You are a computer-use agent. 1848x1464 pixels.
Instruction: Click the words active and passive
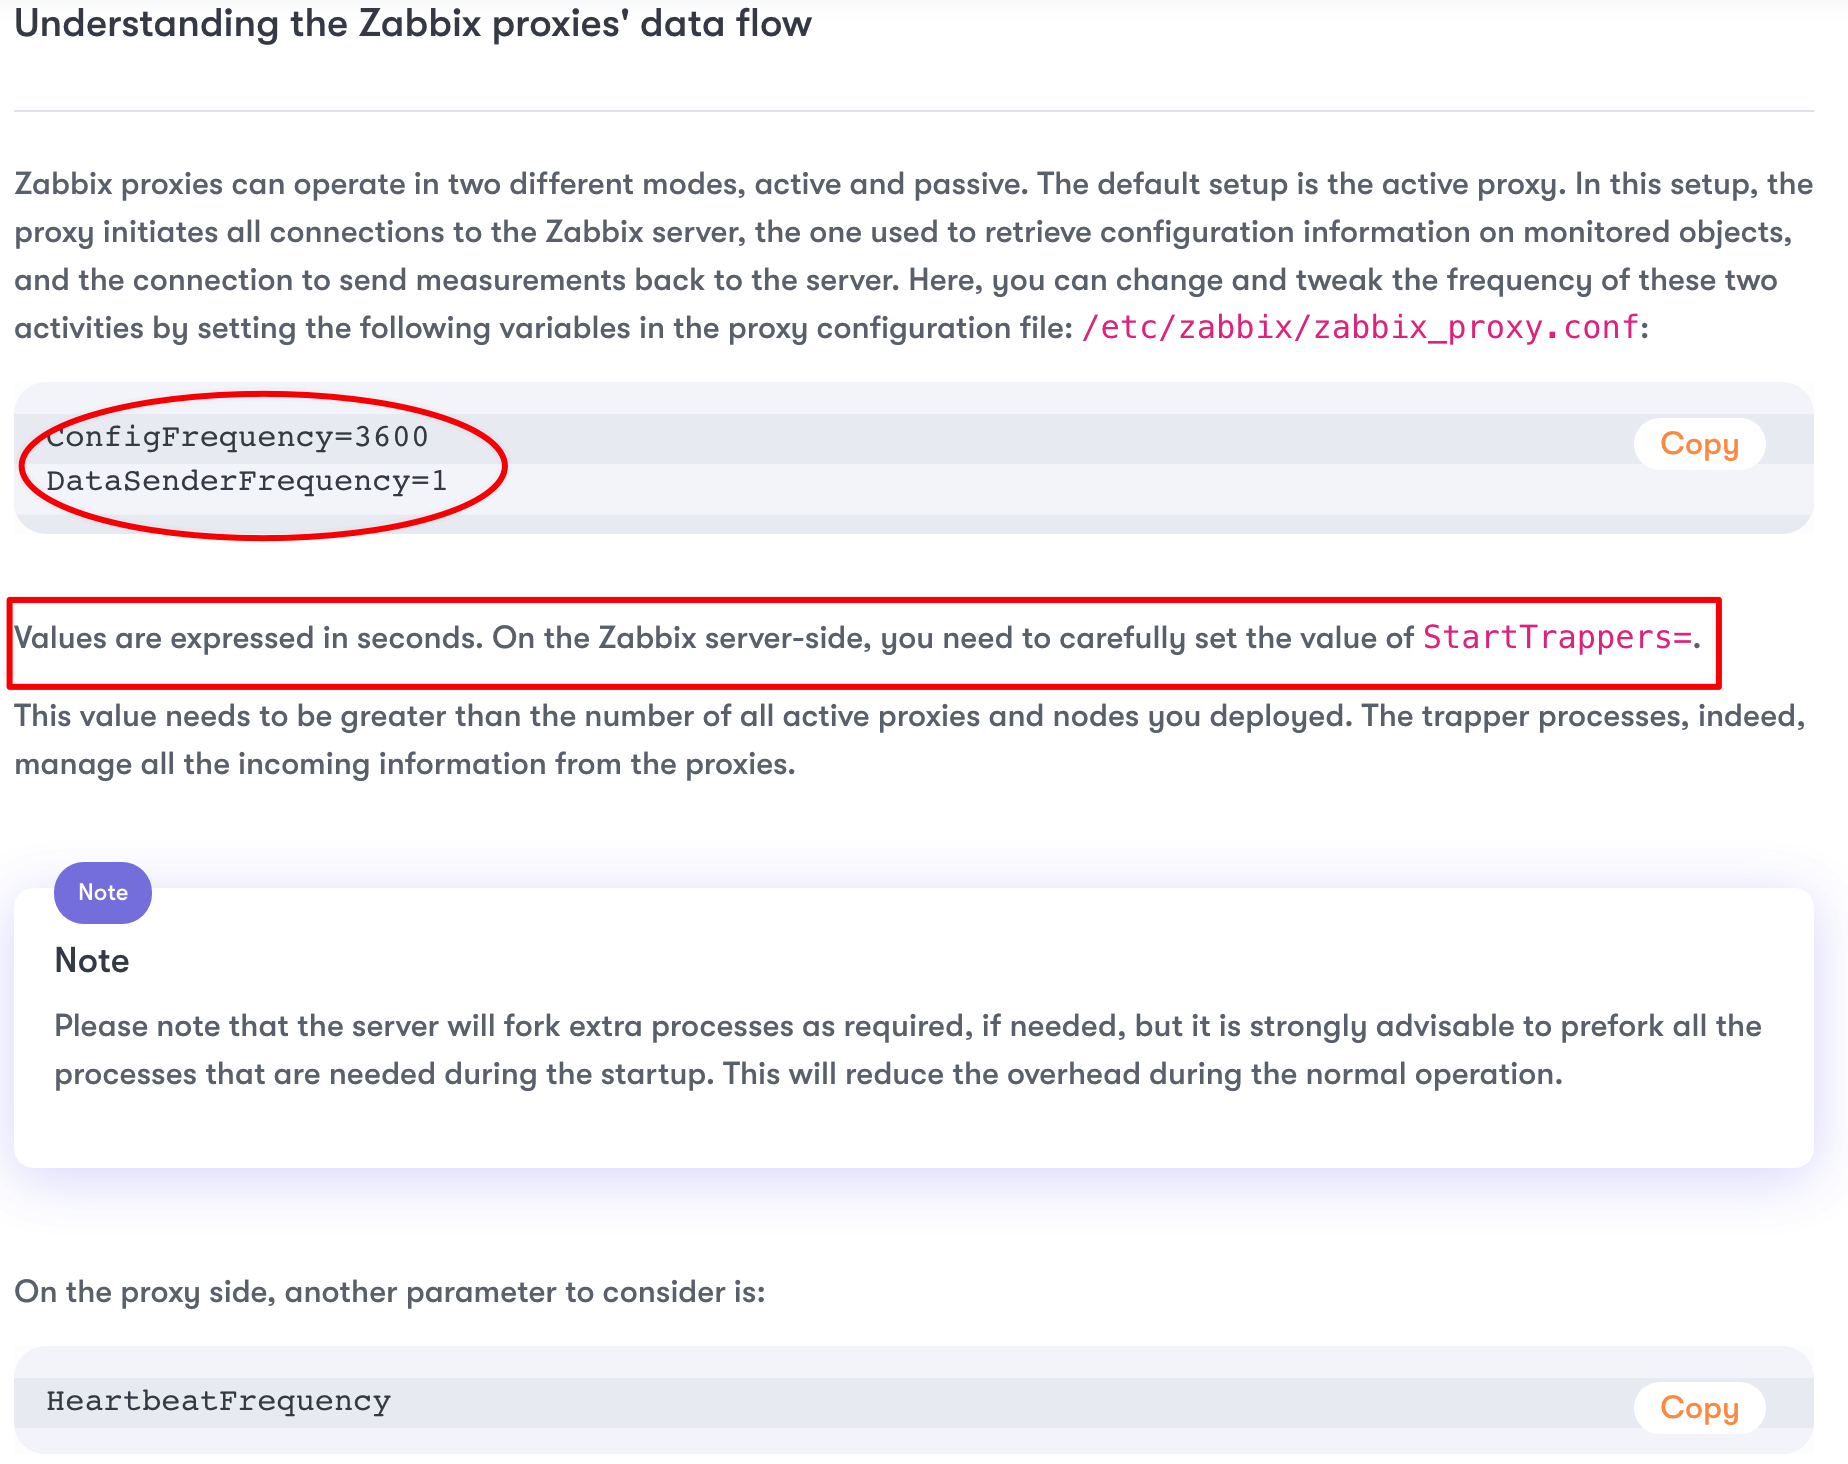pos(890,184)
